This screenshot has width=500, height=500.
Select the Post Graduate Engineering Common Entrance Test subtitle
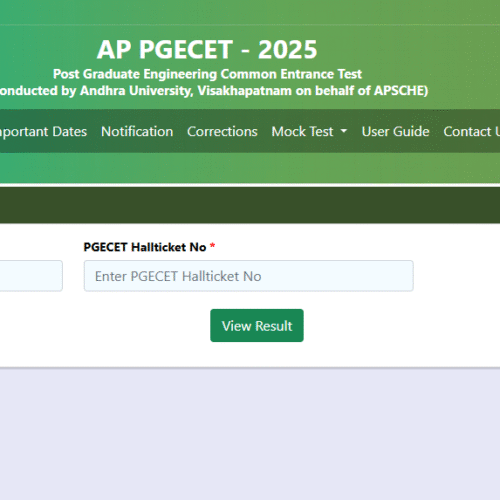[x=207, y=74]
